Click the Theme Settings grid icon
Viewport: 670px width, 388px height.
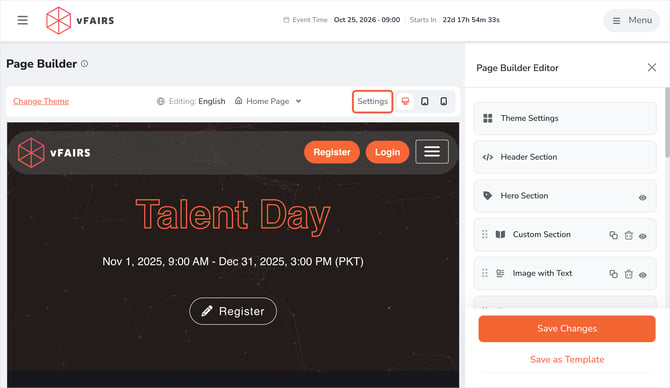tap(488, 118)
